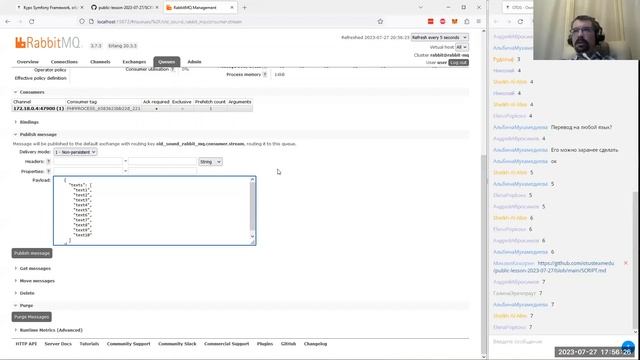This screenshot has width=640, height=360.
Task: Show the site shield information icon
Action: click(x=82, y=21)
